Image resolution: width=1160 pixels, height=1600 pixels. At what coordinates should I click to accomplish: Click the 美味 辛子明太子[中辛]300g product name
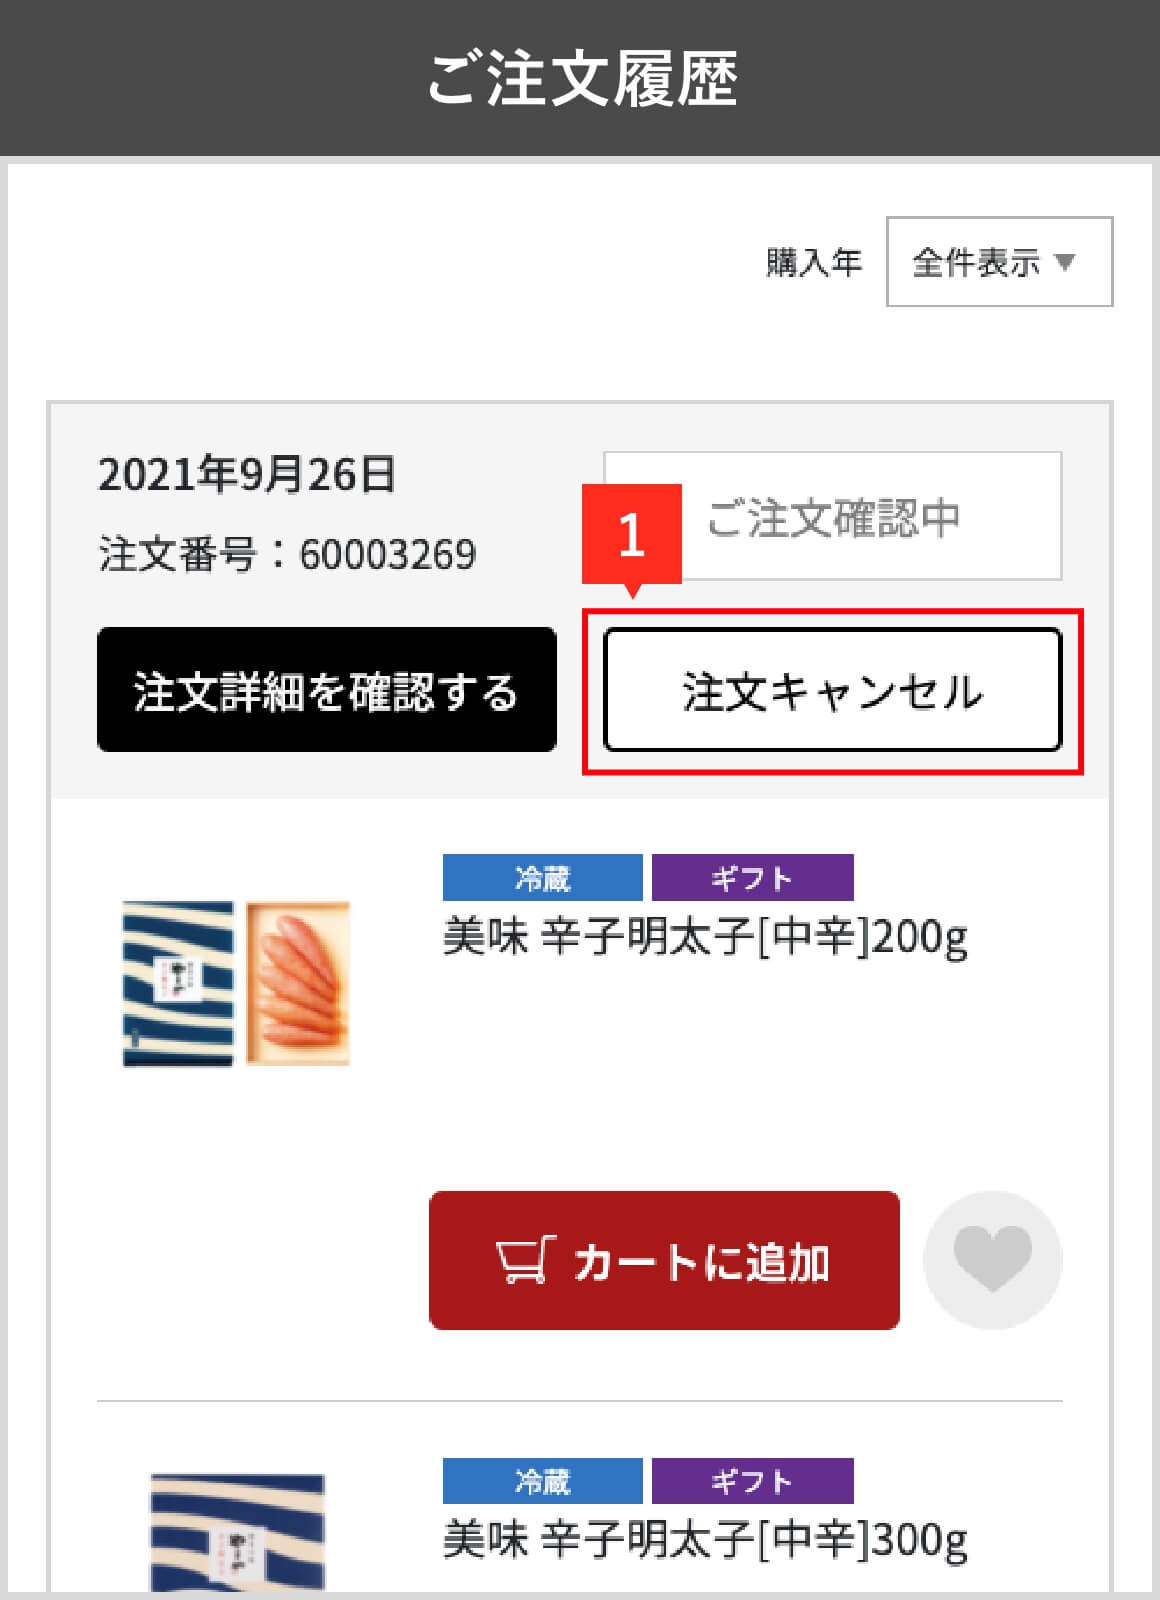point(705,1541)
